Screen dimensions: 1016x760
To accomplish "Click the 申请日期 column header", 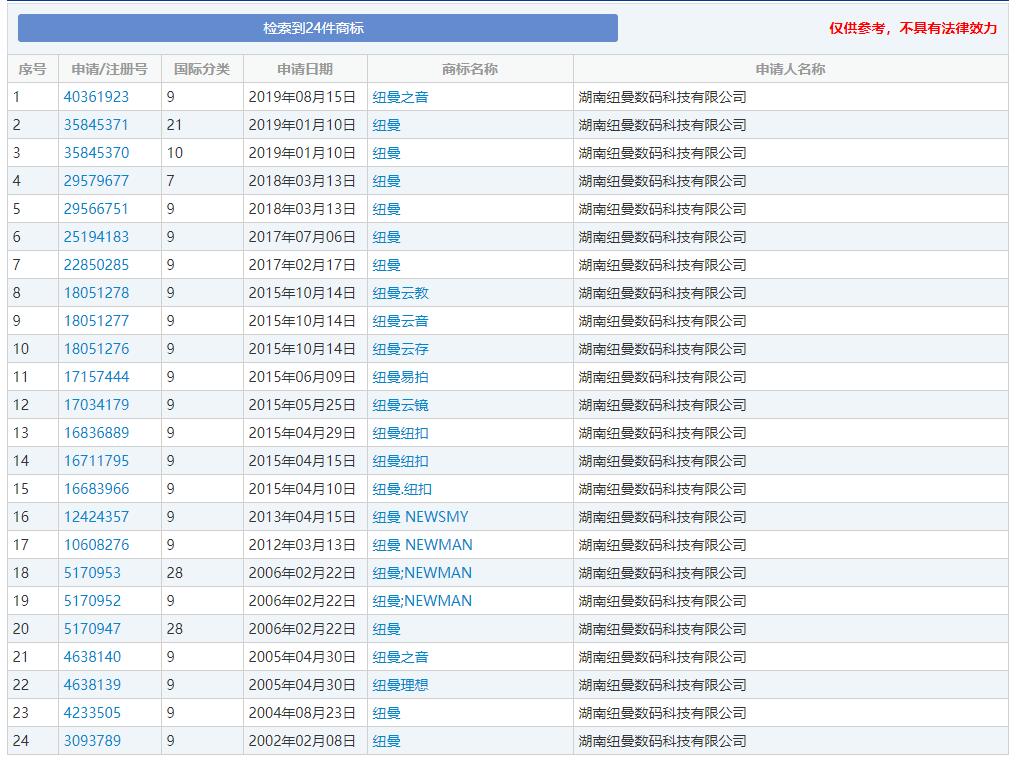I will pyautogui.click(x=306, y=68).
